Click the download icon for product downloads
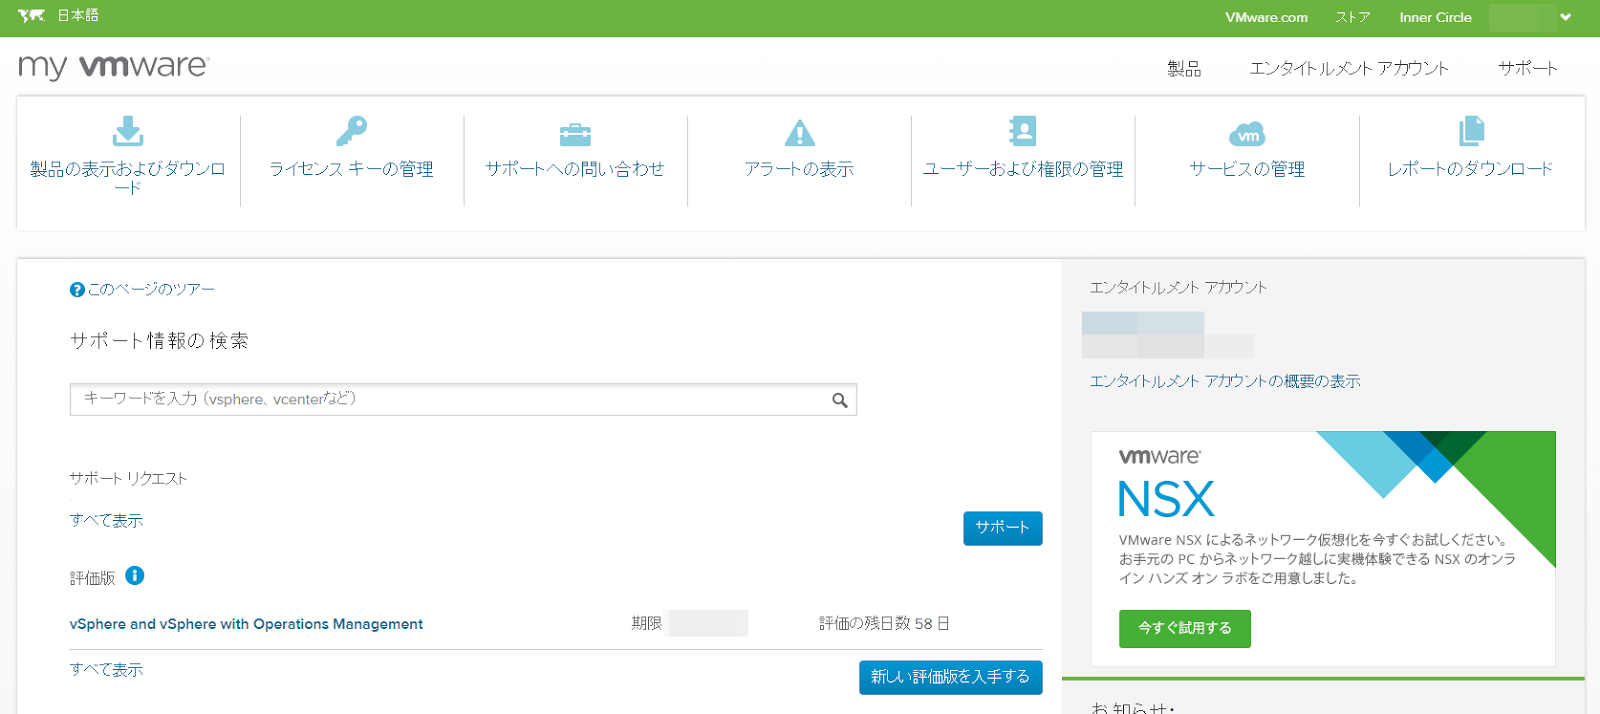The height and width of the screenshot is (714, 1600). coord(128,131)
